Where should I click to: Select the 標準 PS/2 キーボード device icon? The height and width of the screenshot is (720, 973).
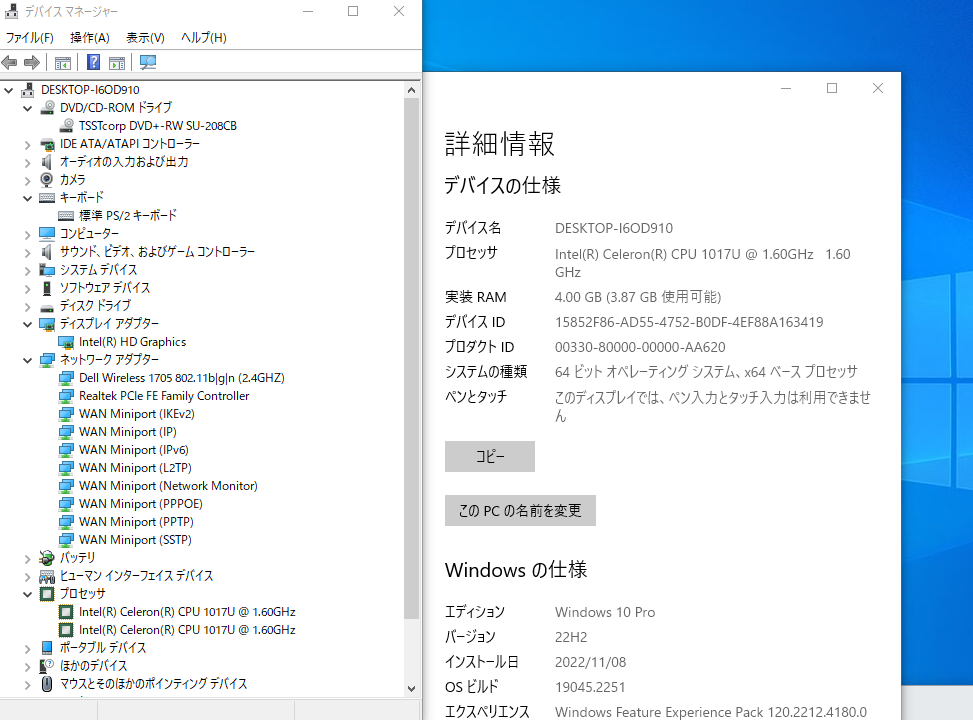pos(66,216)
